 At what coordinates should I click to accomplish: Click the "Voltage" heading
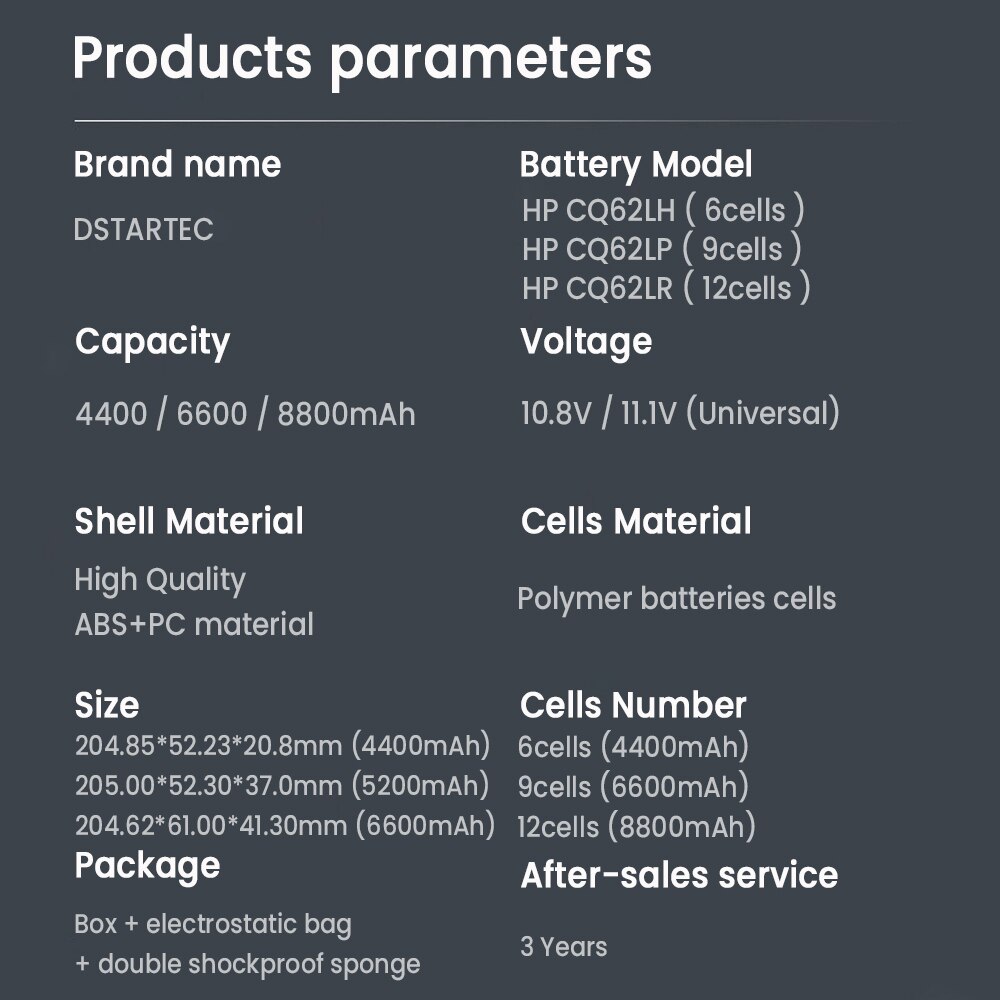[x=586, y=342]
